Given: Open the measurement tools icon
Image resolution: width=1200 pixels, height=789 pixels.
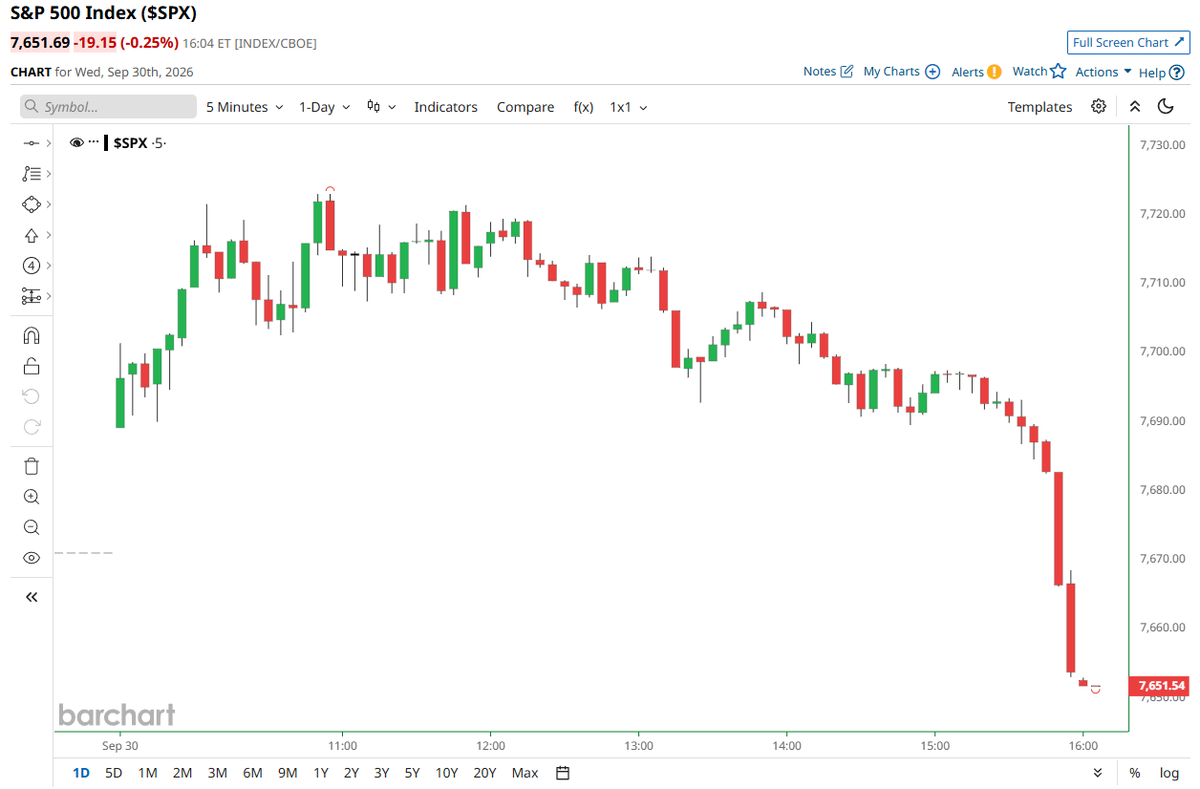Looking at the screenshot, I should point(31,296).
